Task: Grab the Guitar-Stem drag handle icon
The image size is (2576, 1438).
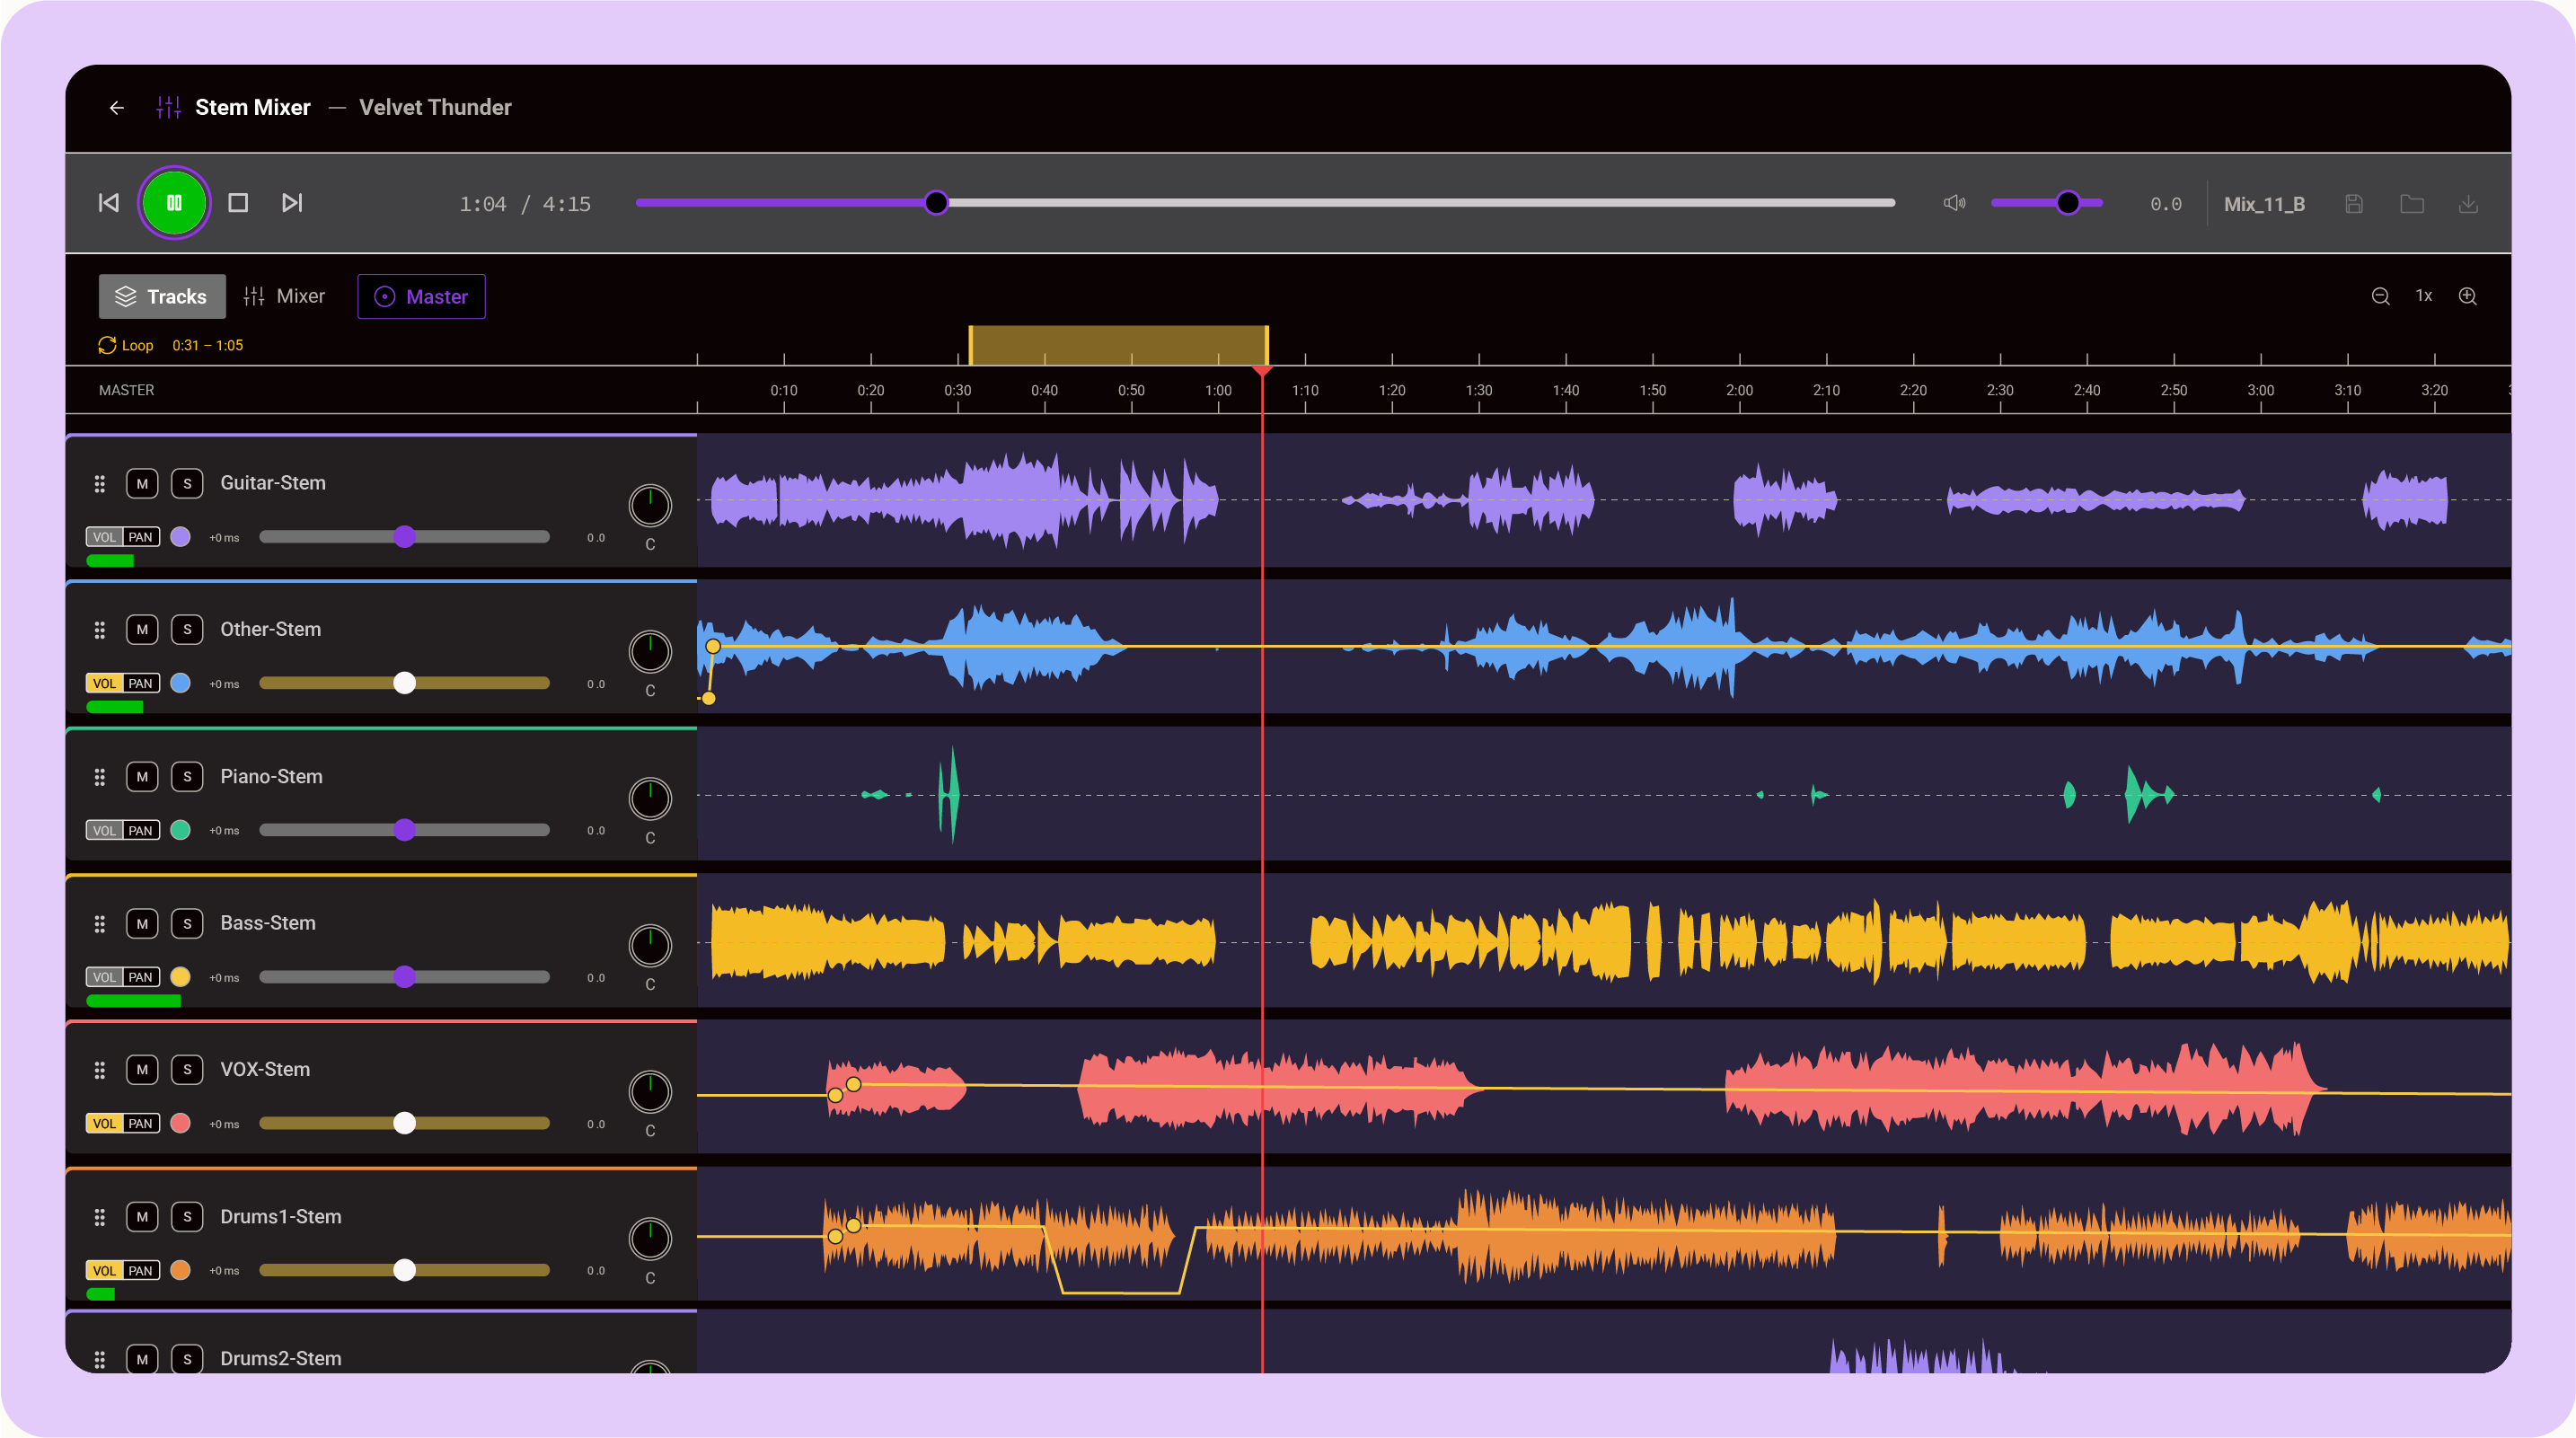Action: click(99, 483)
